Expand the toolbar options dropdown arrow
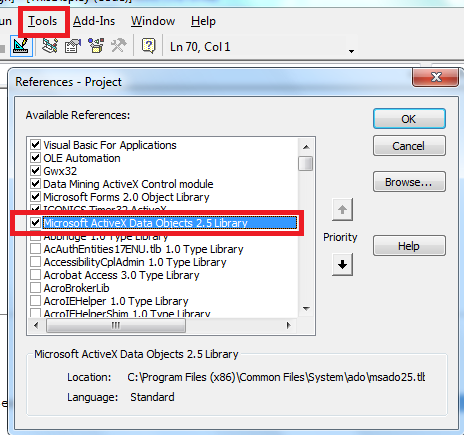The width and height of the screenshot is (464, 435). [351, 51]
